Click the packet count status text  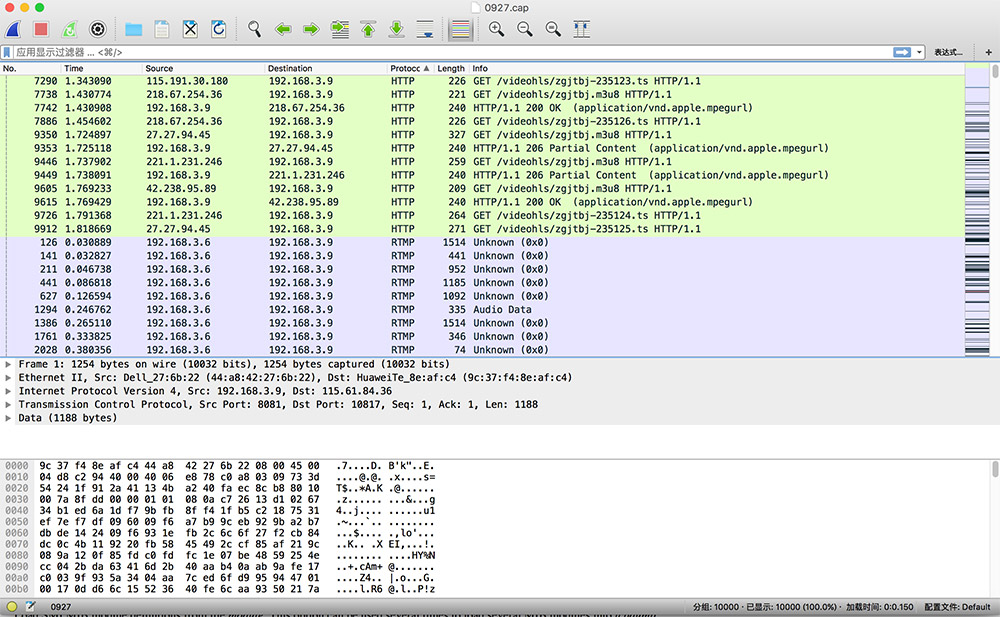(765, 607)
